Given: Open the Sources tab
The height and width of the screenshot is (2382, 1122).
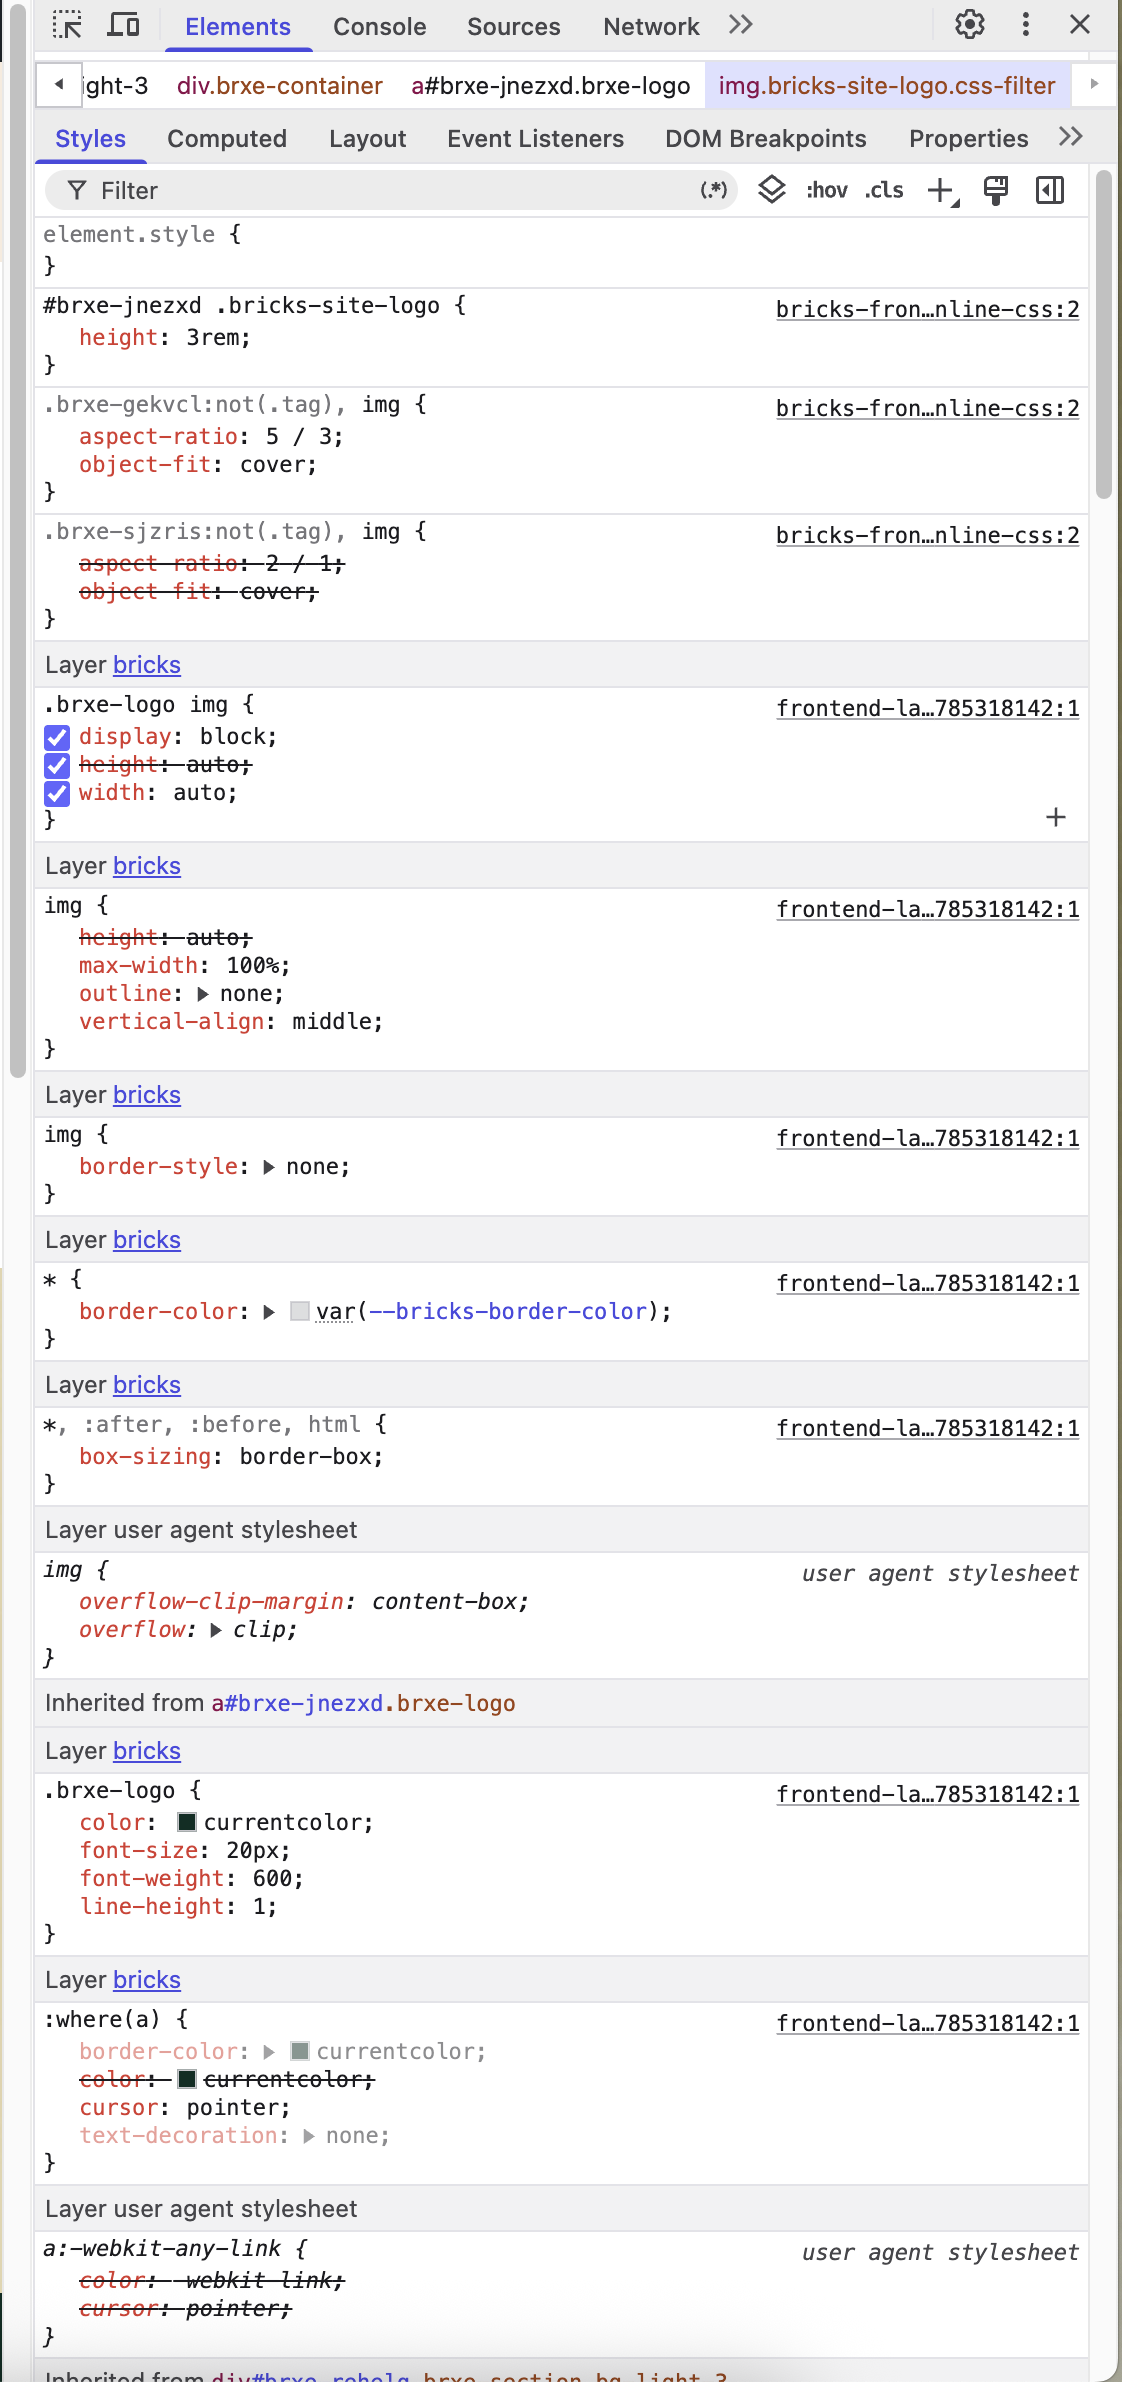Looking at the screenshot, I should 514,27.
